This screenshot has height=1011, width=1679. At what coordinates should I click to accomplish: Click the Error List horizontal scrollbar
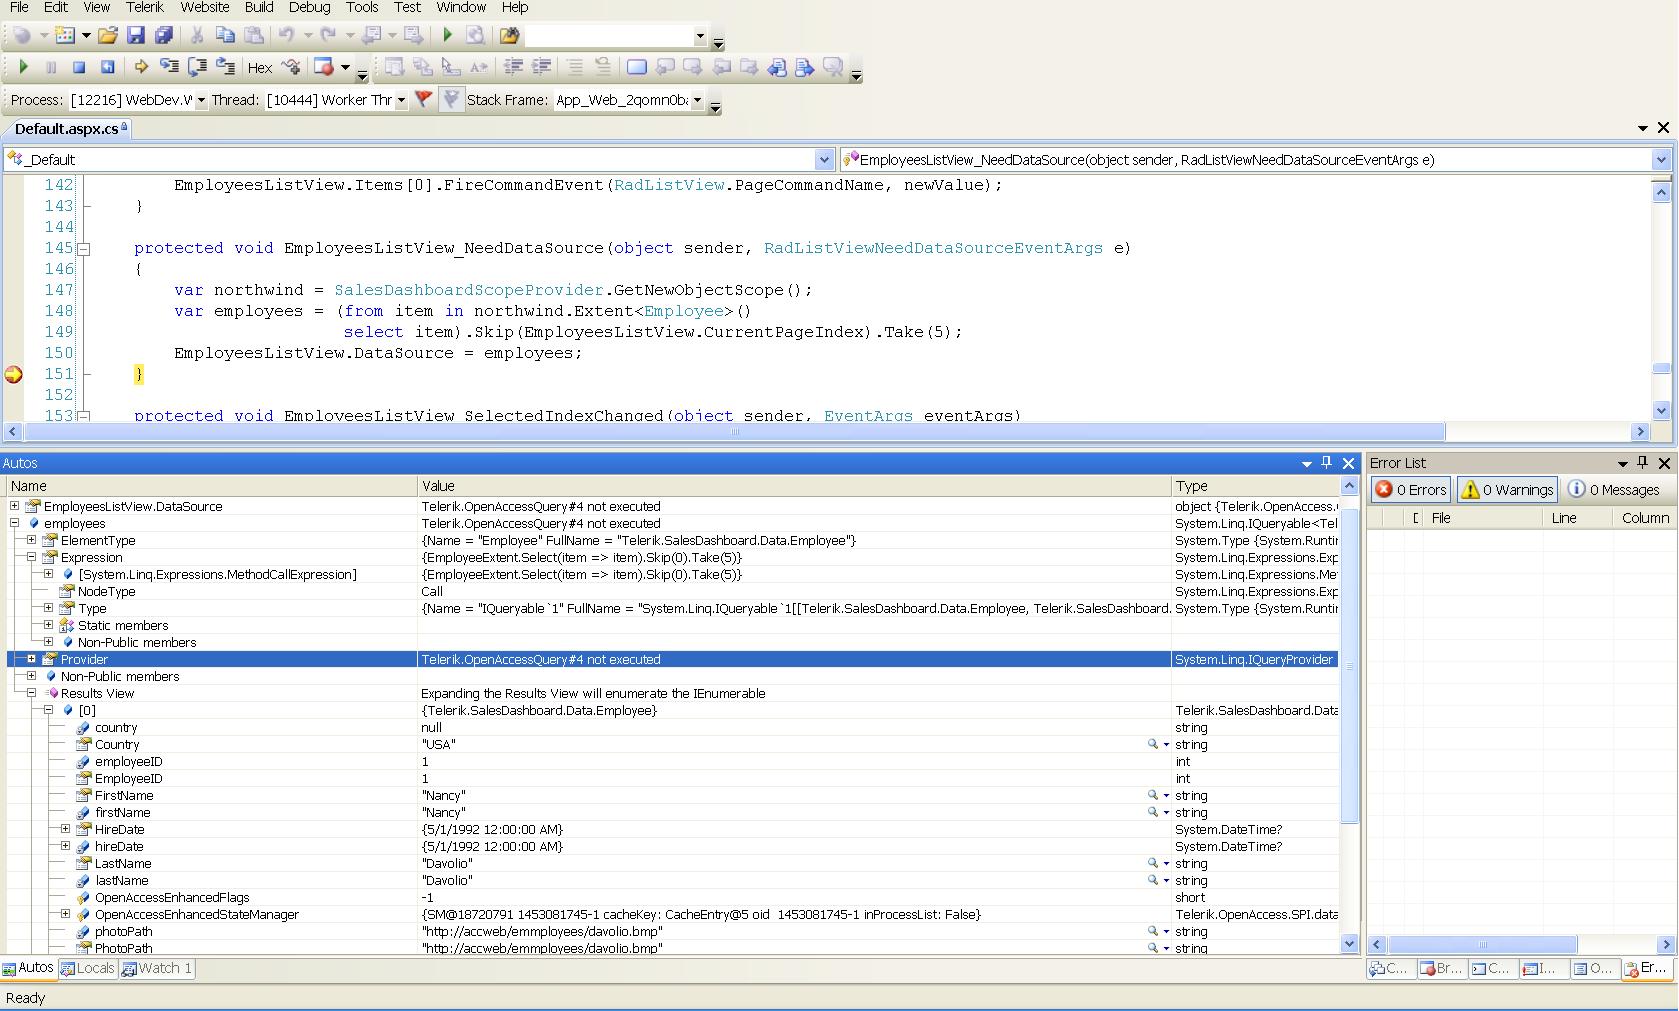pyautogui.click(x=1482, y=944)
